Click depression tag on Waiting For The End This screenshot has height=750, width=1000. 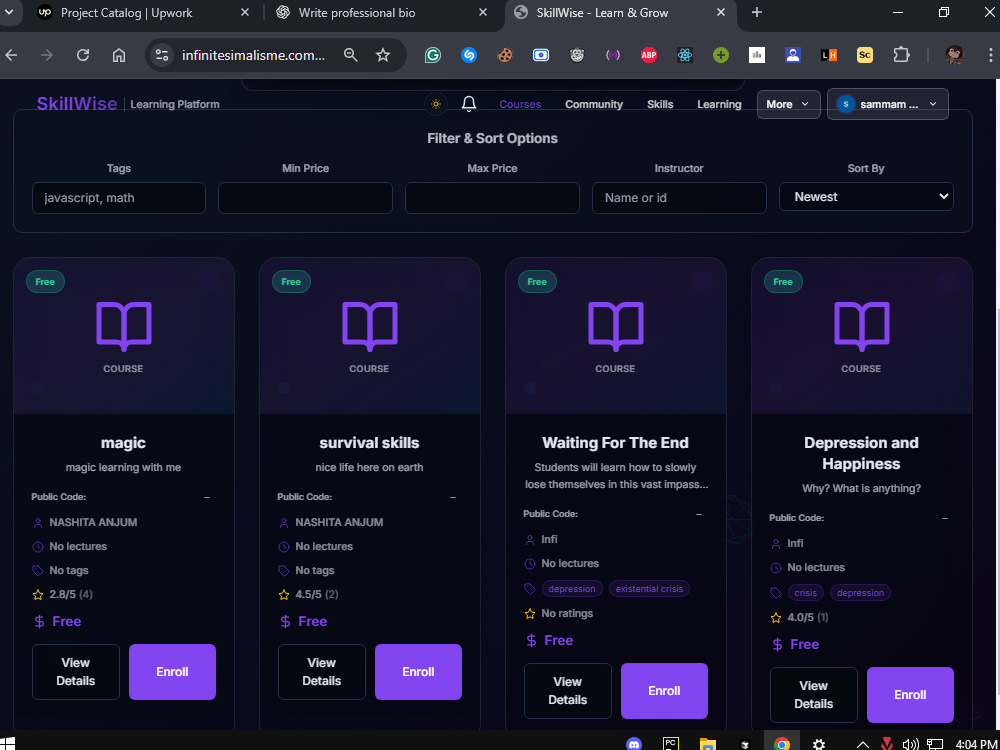pos(571,589)
